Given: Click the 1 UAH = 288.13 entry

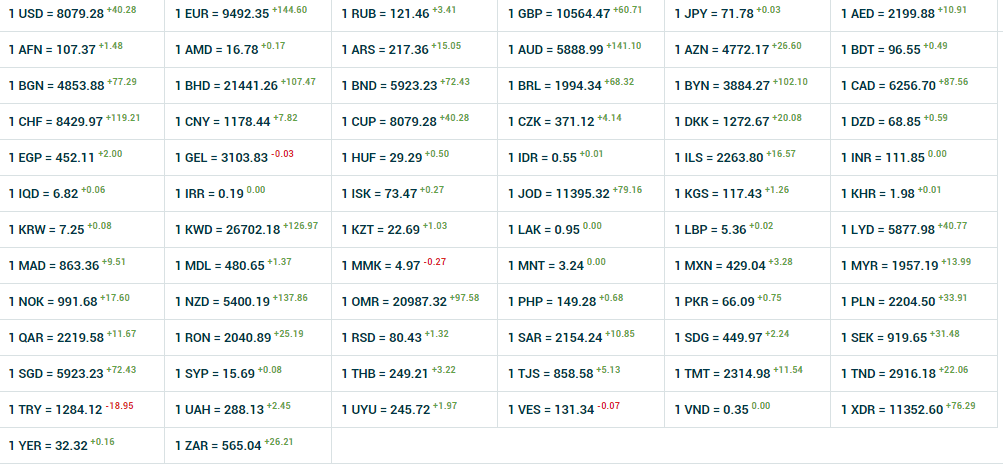Looking at the screenshot, I should tap(219, 410).
